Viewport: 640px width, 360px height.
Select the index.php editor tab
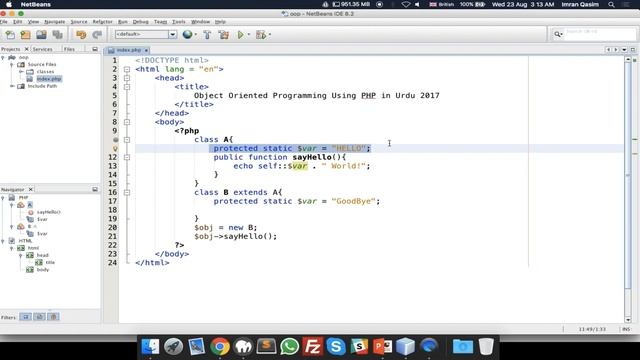point(128,50)
